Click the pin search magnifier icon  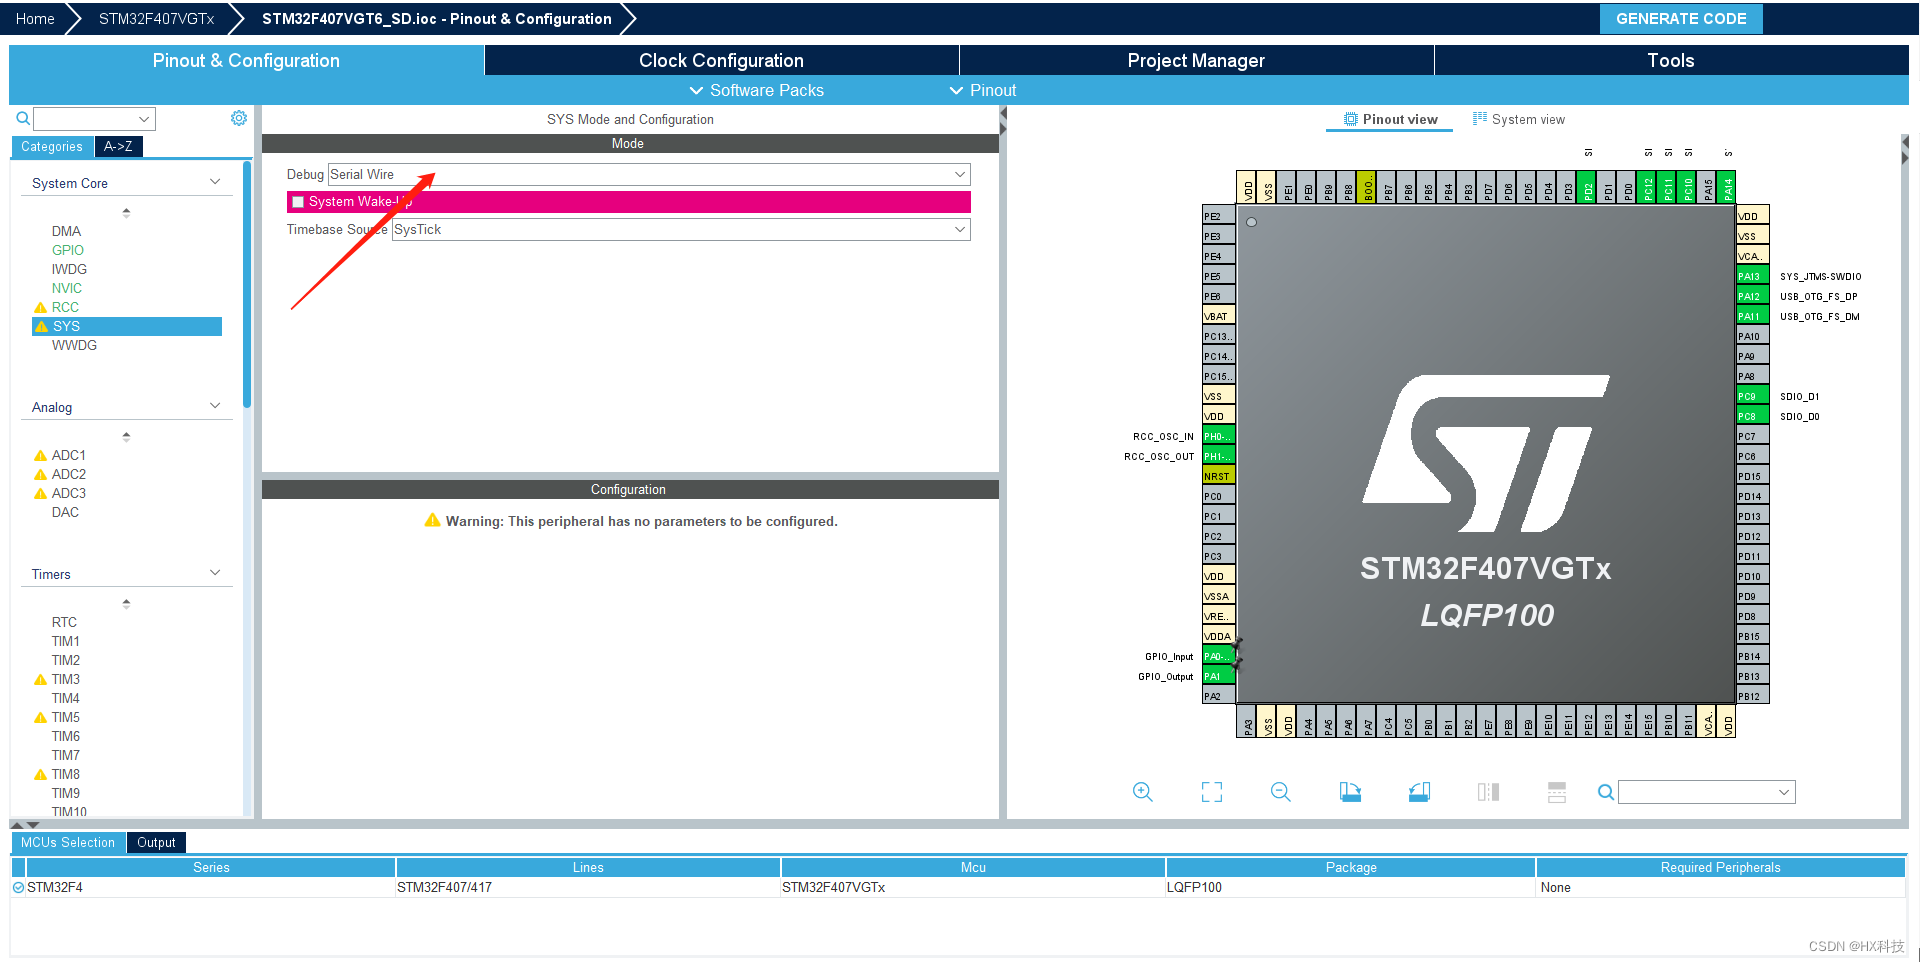point(1605,792)
